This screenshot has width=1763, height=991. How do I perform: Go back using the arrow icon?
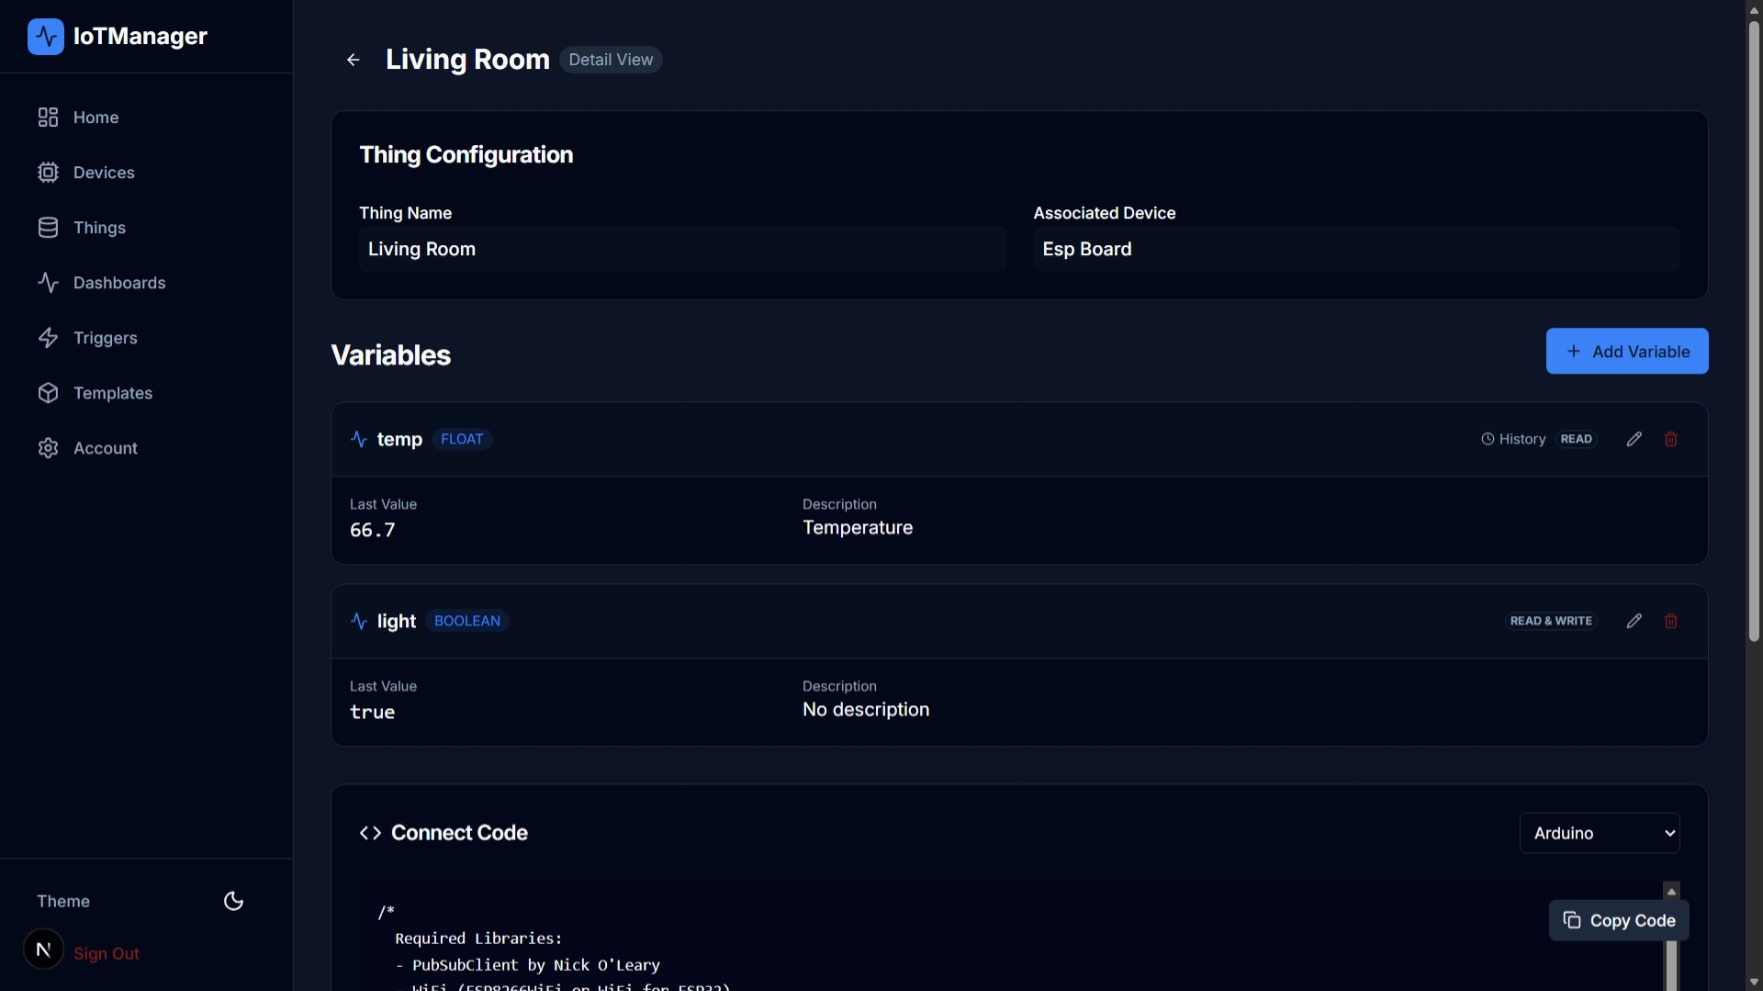pos(353,60)
